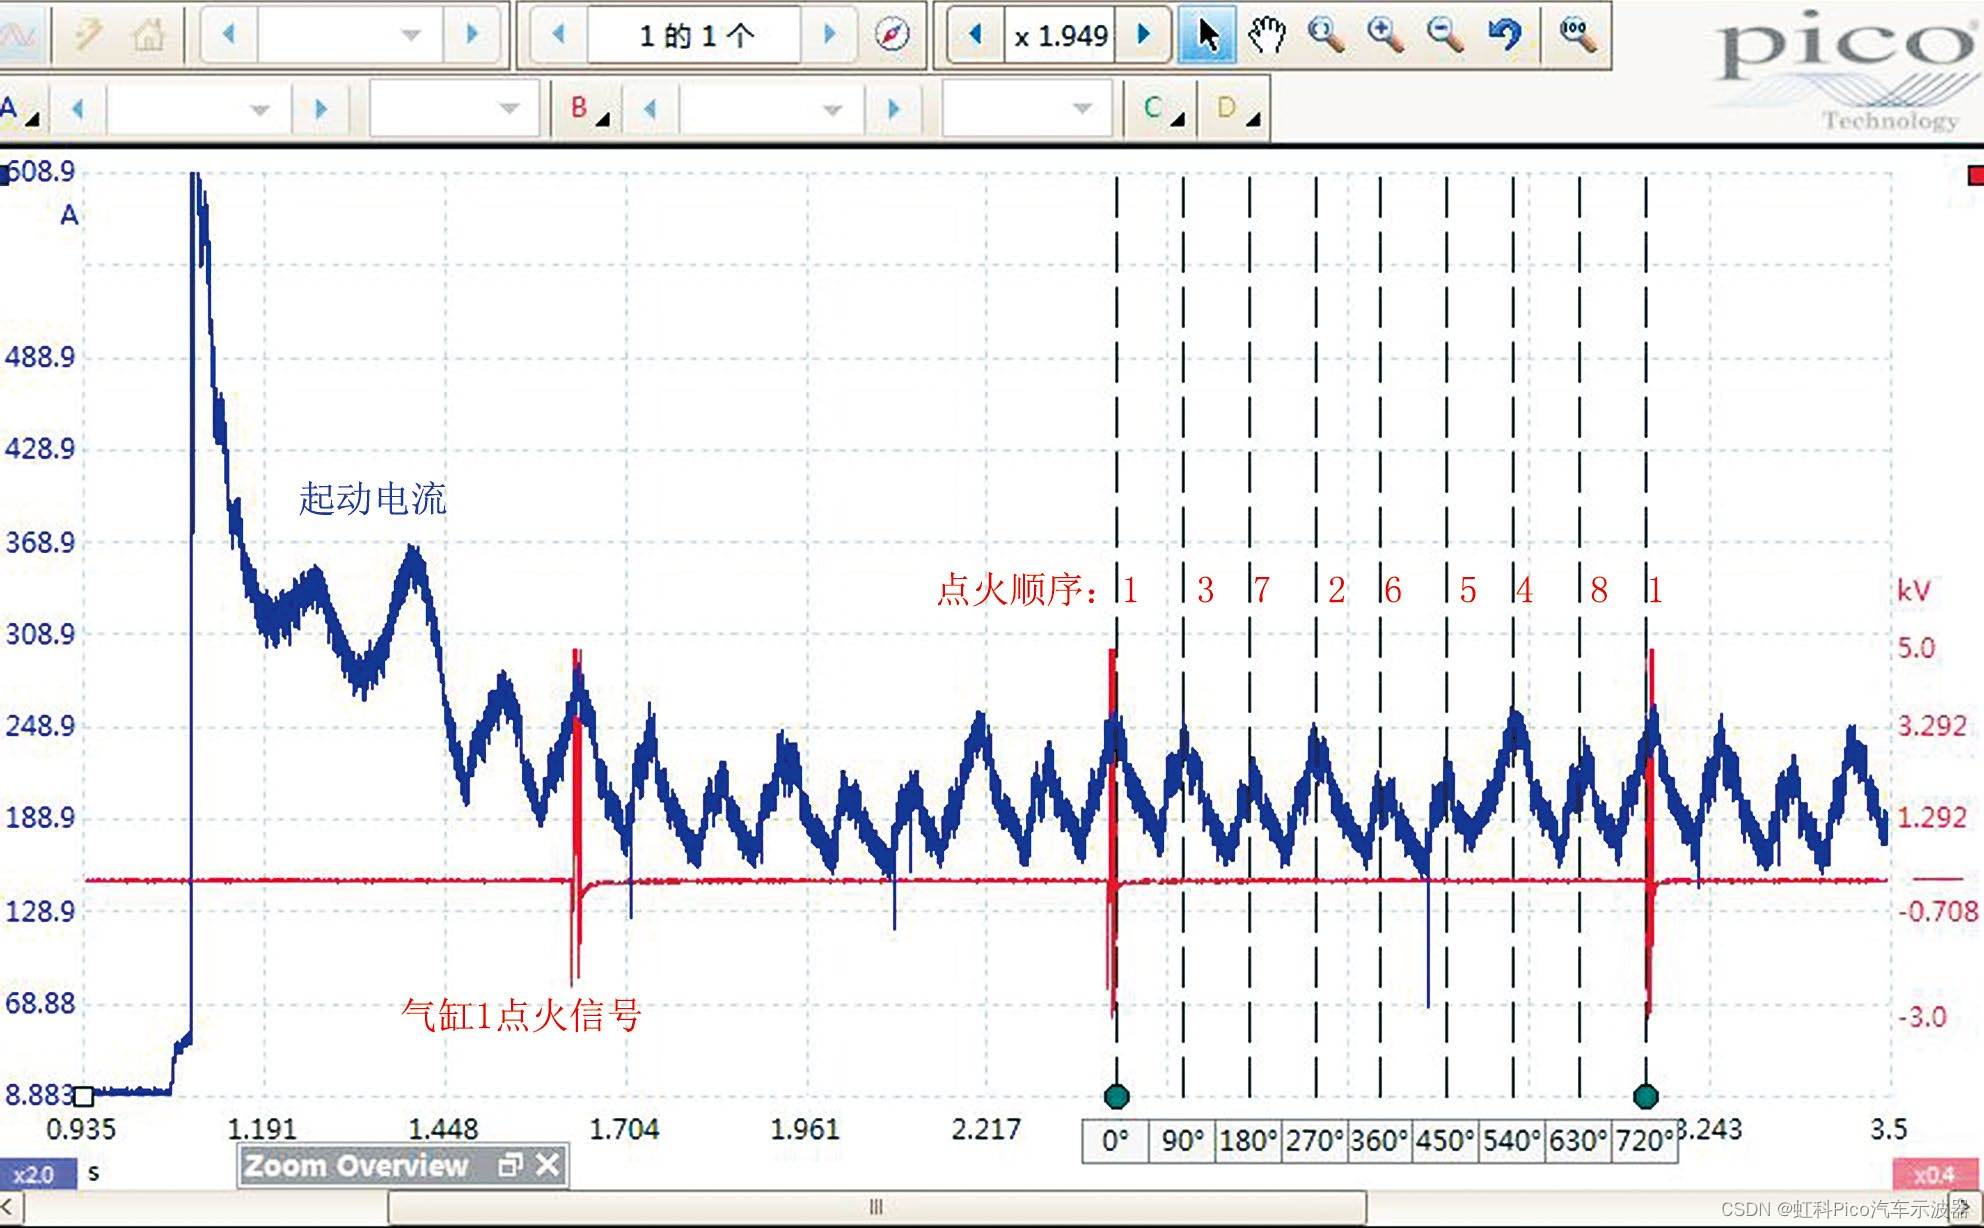
Task: Click the zoom-in magnifier tool
Action: pos(1385,36)
